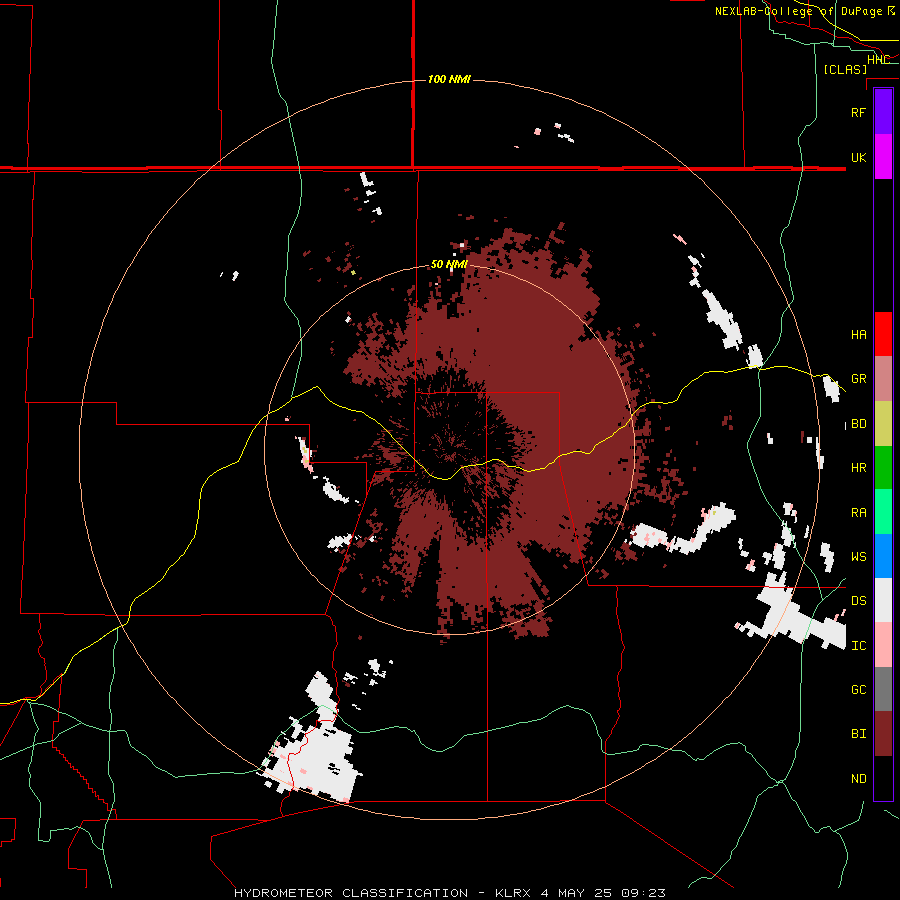
Task: Pick the gray GC legend swatch
Action: click(x=883, y=689)
